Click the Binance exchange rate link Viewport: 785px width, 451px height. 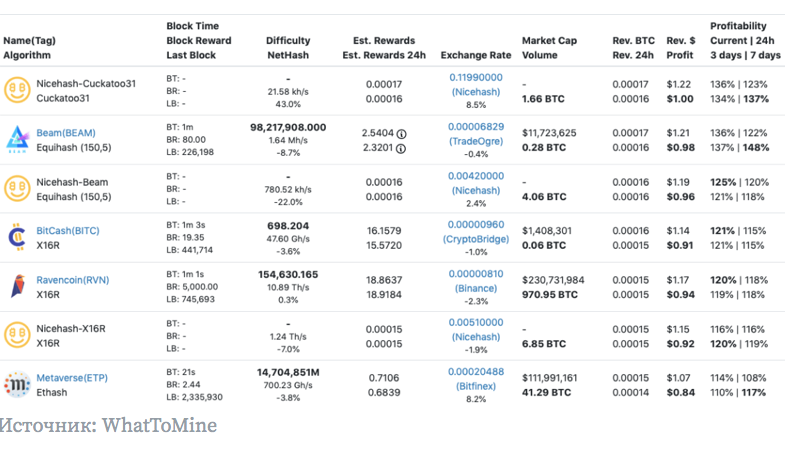coord(476,288)
